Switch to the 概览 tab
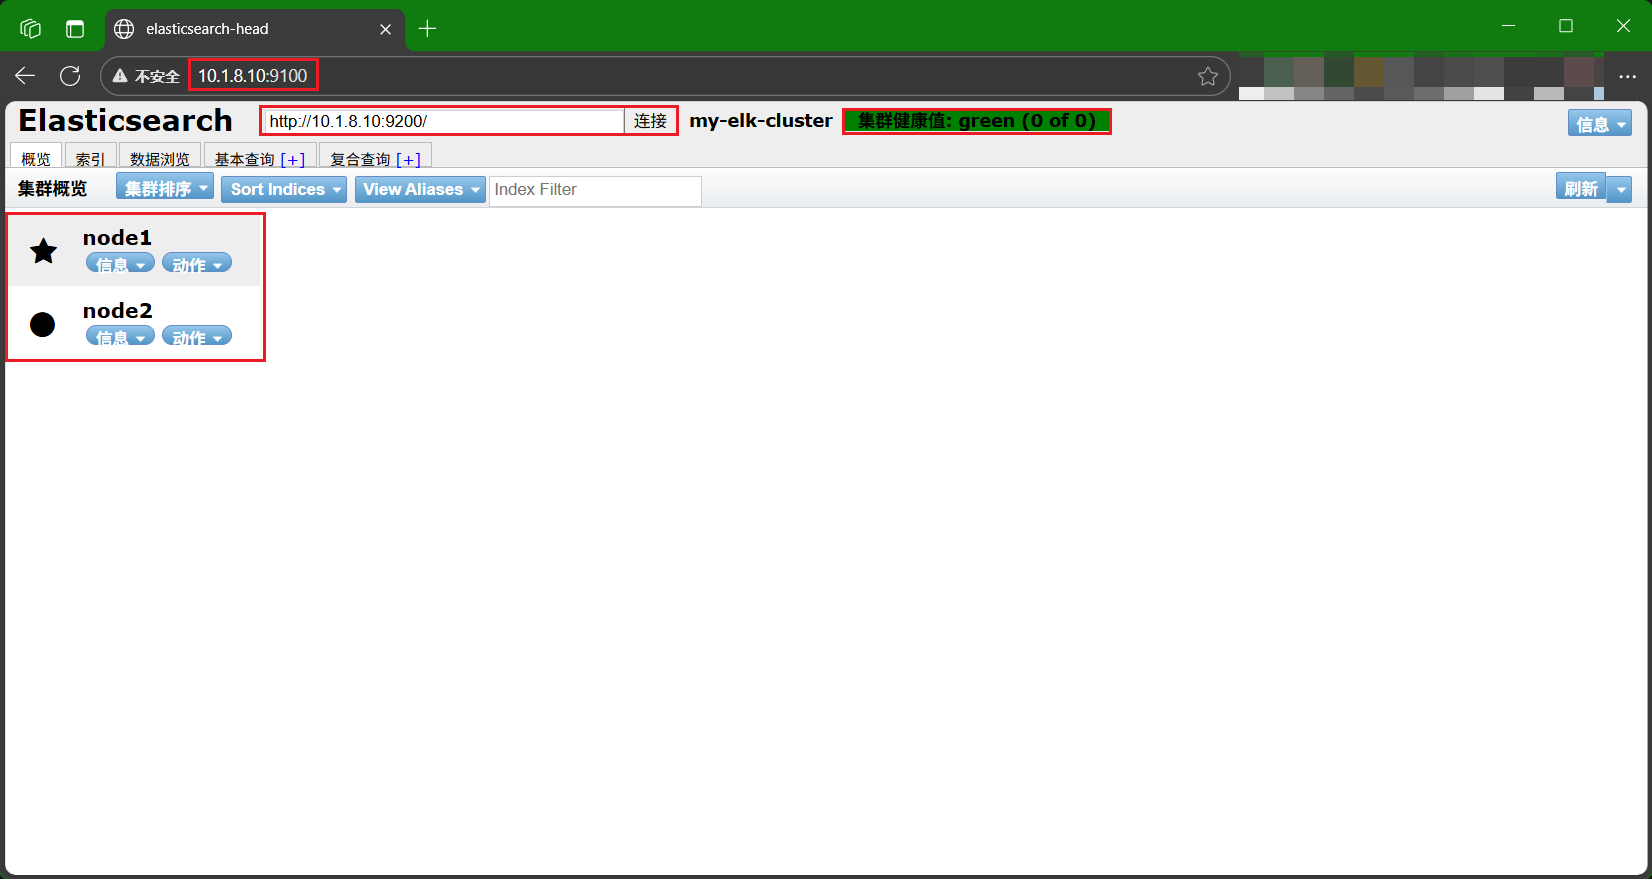The width and height of the screenshot is (1652, 879). 36,157
